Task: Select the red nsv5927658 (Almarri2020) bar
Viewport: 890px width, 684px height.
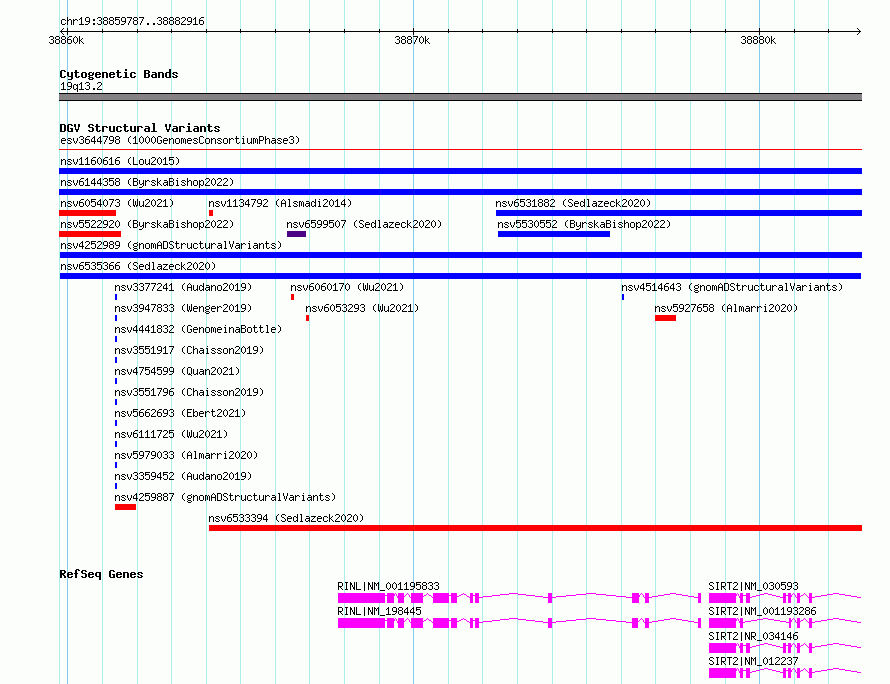Action: coord(665,318)
